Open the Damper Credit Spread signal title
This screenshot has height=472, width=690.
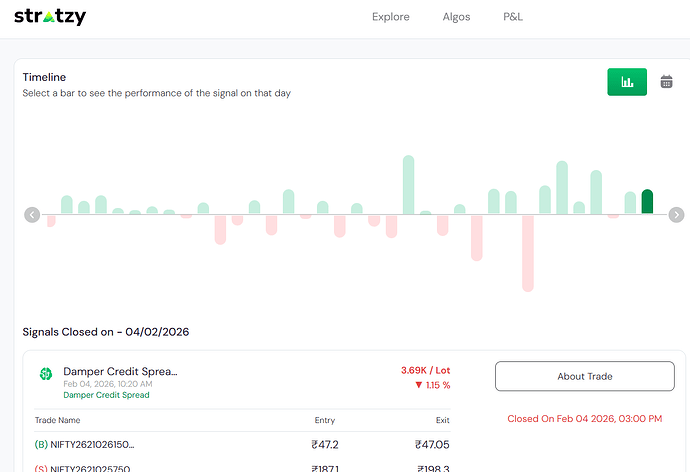[120, 371]
